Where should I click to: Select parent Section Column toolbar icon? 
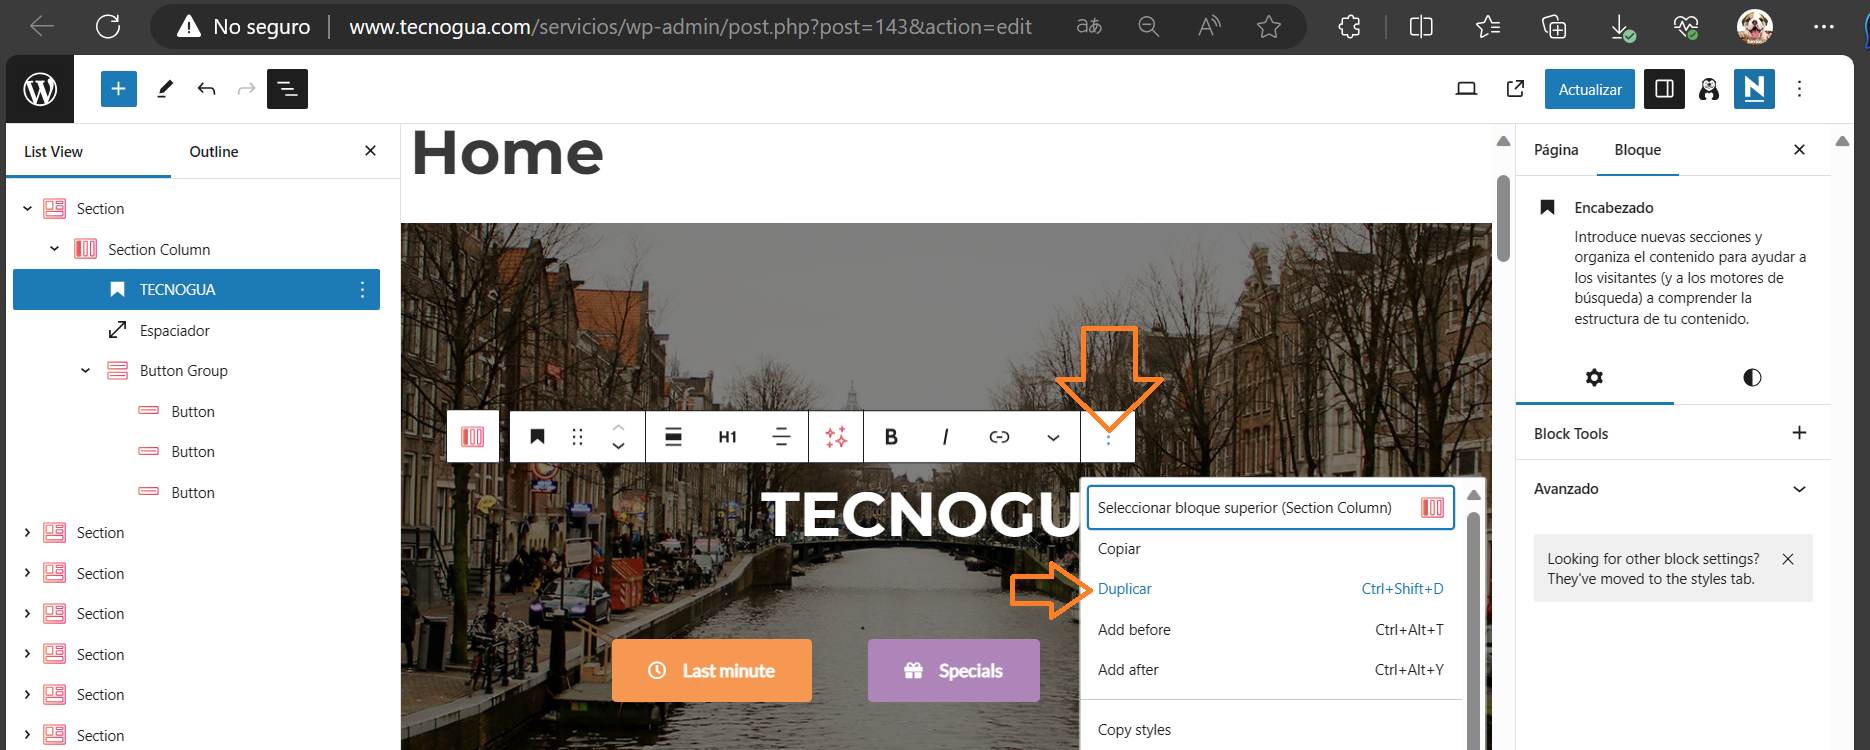point(473,437)
